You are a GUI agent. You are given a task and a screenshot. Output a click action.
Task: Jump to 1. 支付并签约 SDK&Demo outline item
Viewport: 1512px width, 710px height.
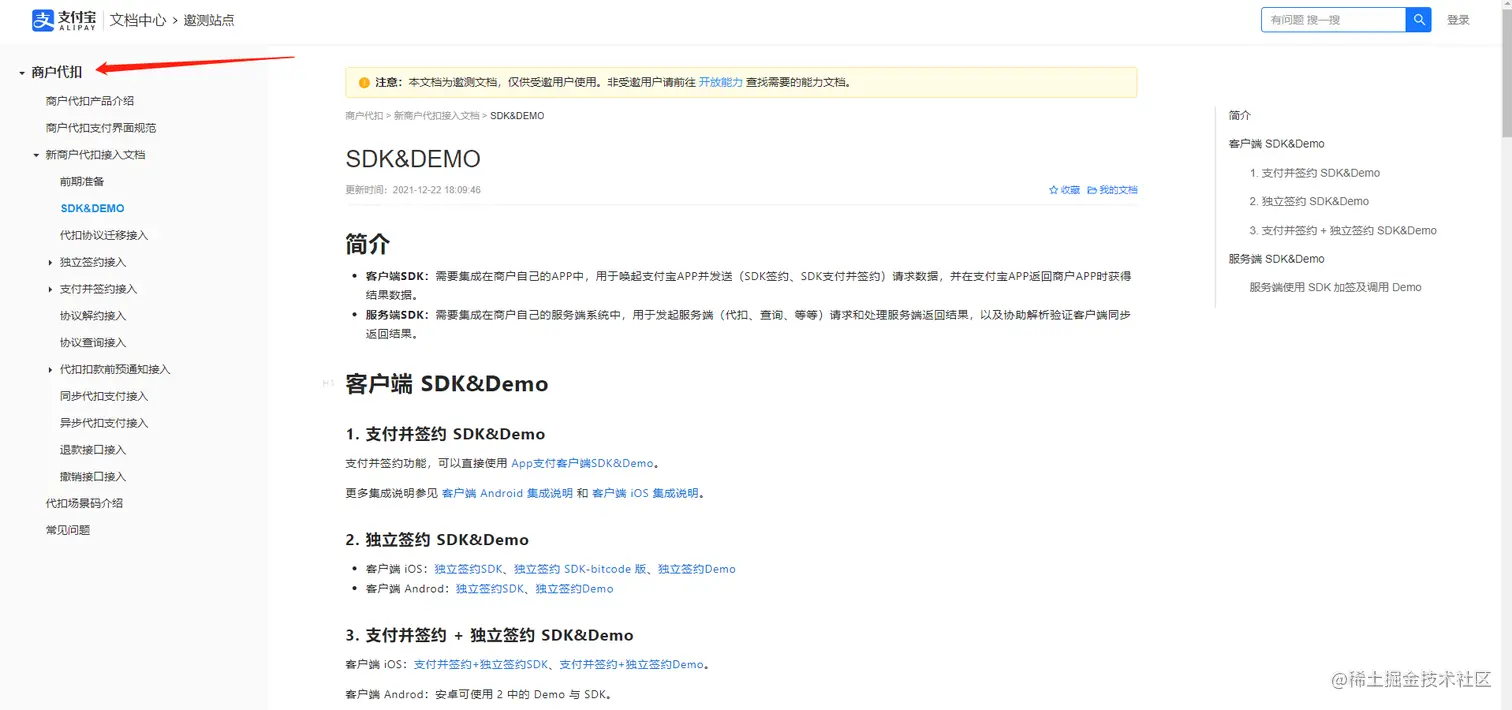(1315, 173)
